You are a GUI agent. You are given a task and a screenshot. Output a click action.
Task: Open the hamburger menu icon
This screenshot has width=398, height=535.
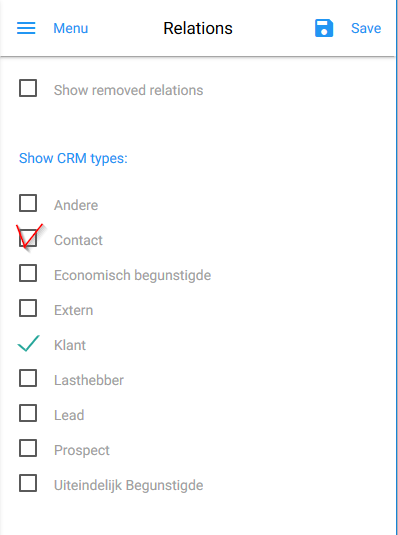pyautogui.click(x=26, y=28)
